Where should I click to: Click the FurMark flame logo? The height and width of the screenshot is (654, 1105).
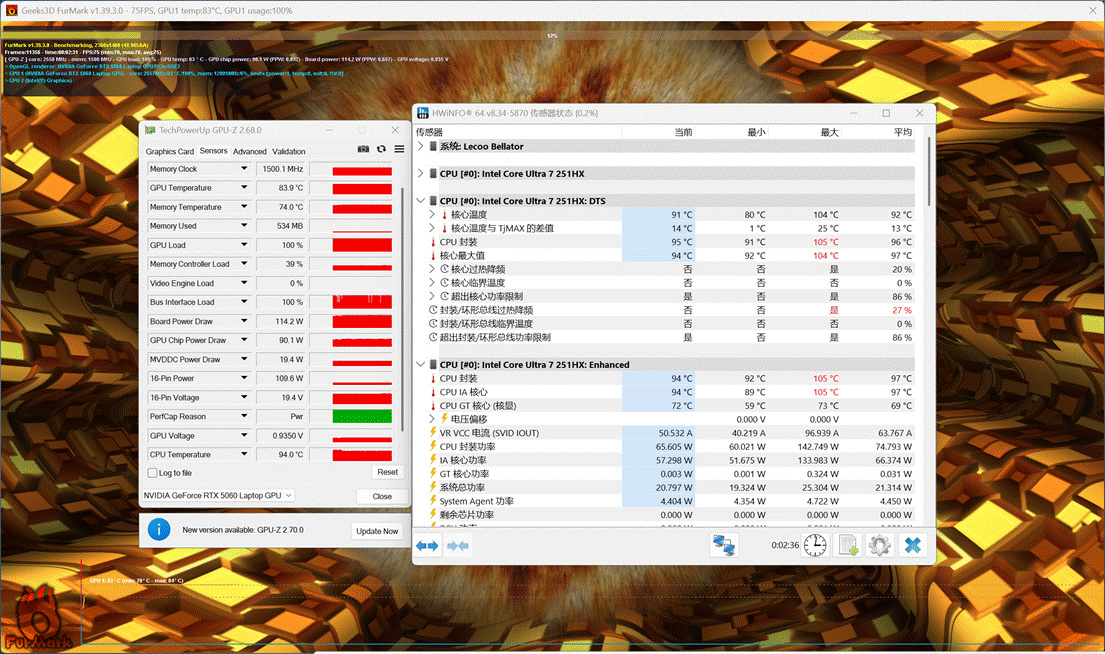(37, 617)
